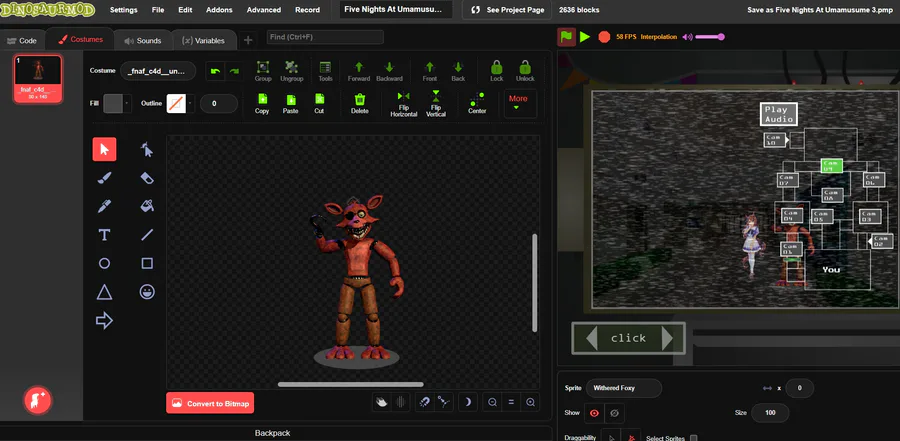The image size is (900, 441).
Task: Click Save as Five Nights At Umamusume 3.pmp
Action: (x=820, y=10)
